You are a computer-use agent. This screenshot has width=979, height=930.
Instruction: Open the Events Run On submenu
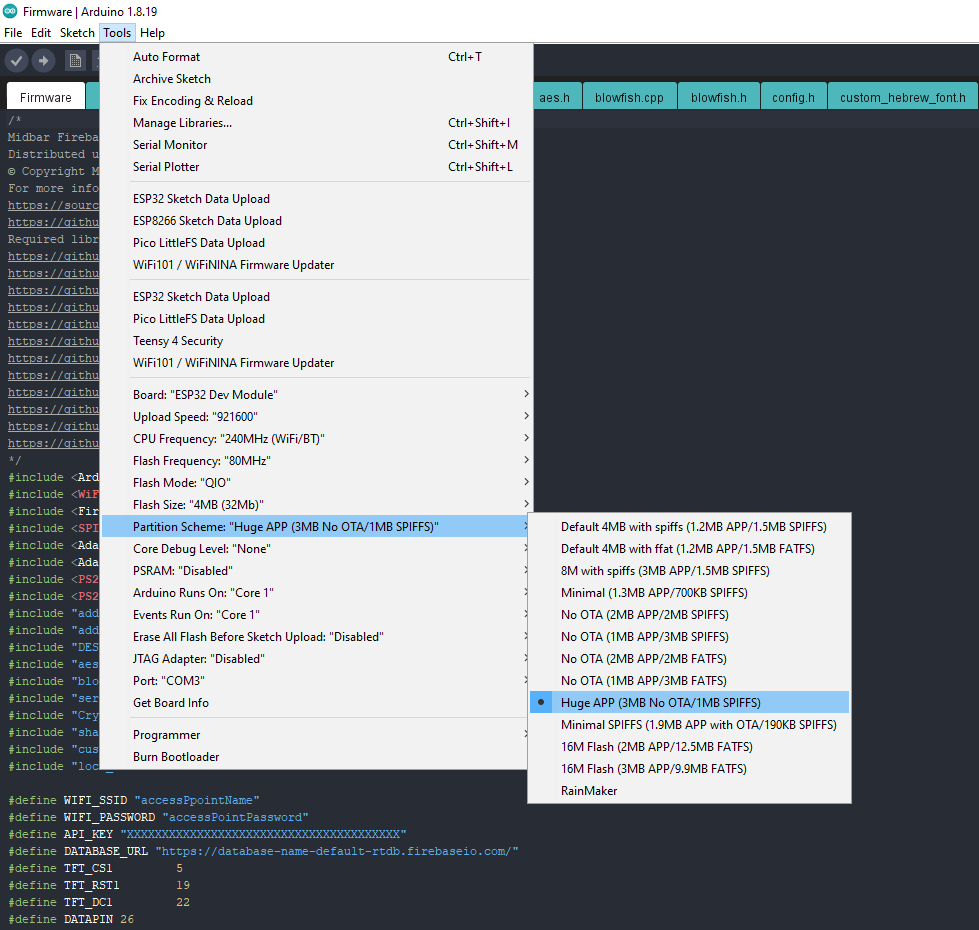click(317, 615)
